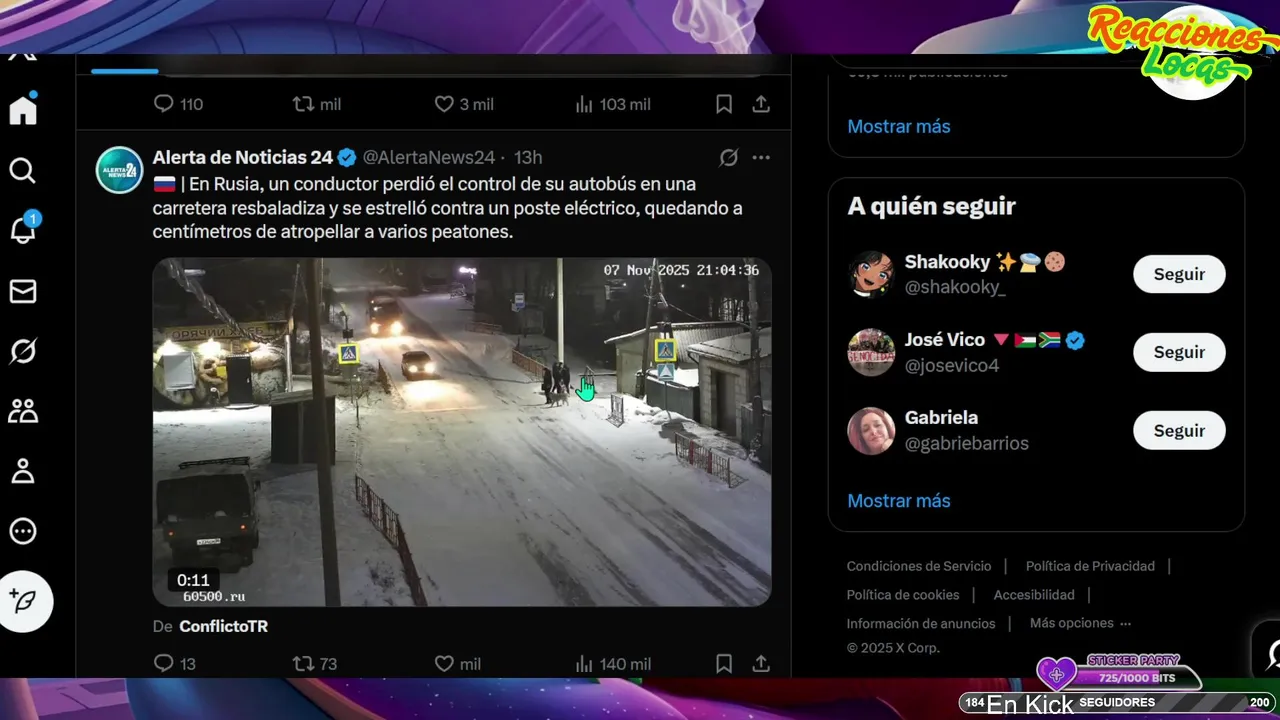
Task: Open Condiciones de Servicio footer link
Action: [x=919, y=566]
